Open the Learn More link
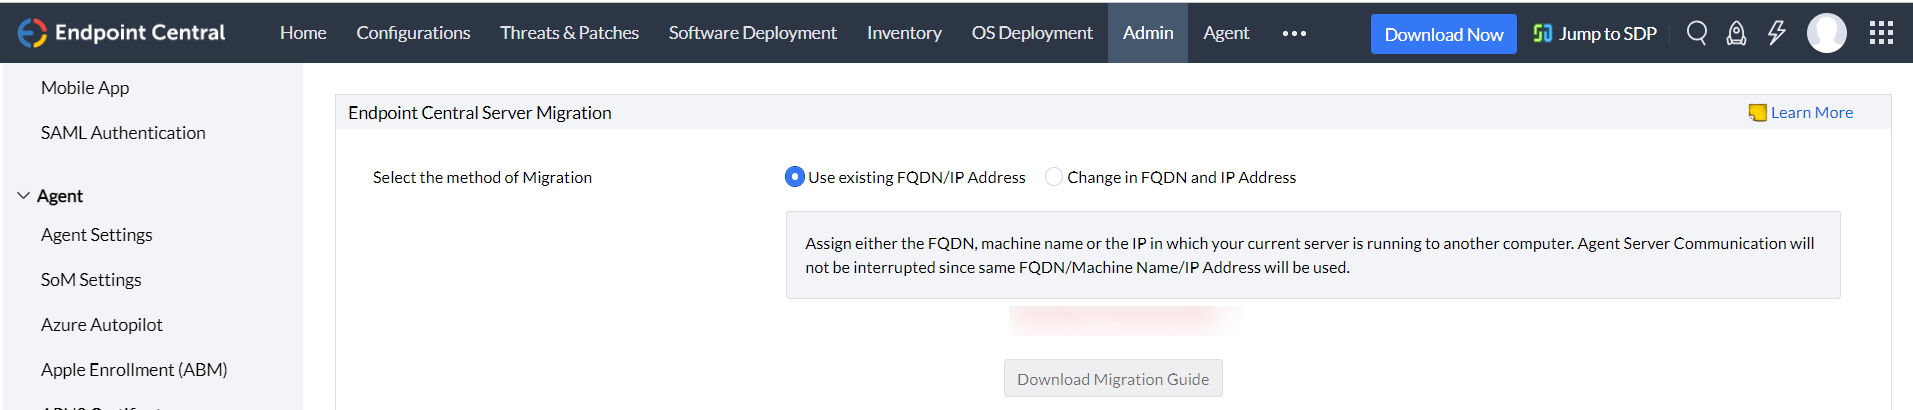Screen dimensions: 1913x410 coord(1811,113)
